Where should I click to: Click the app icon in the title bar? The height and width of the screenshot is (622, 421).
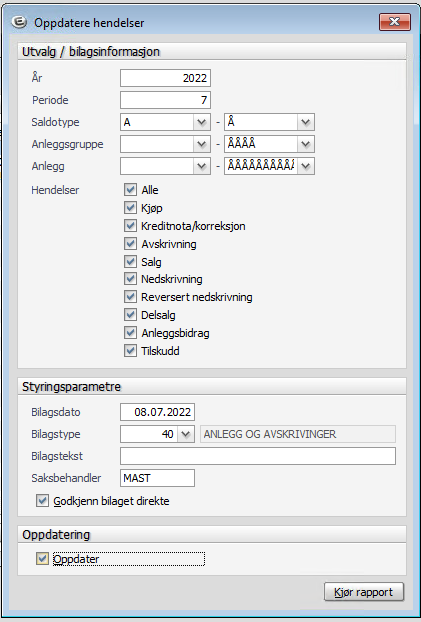[19, 22]
